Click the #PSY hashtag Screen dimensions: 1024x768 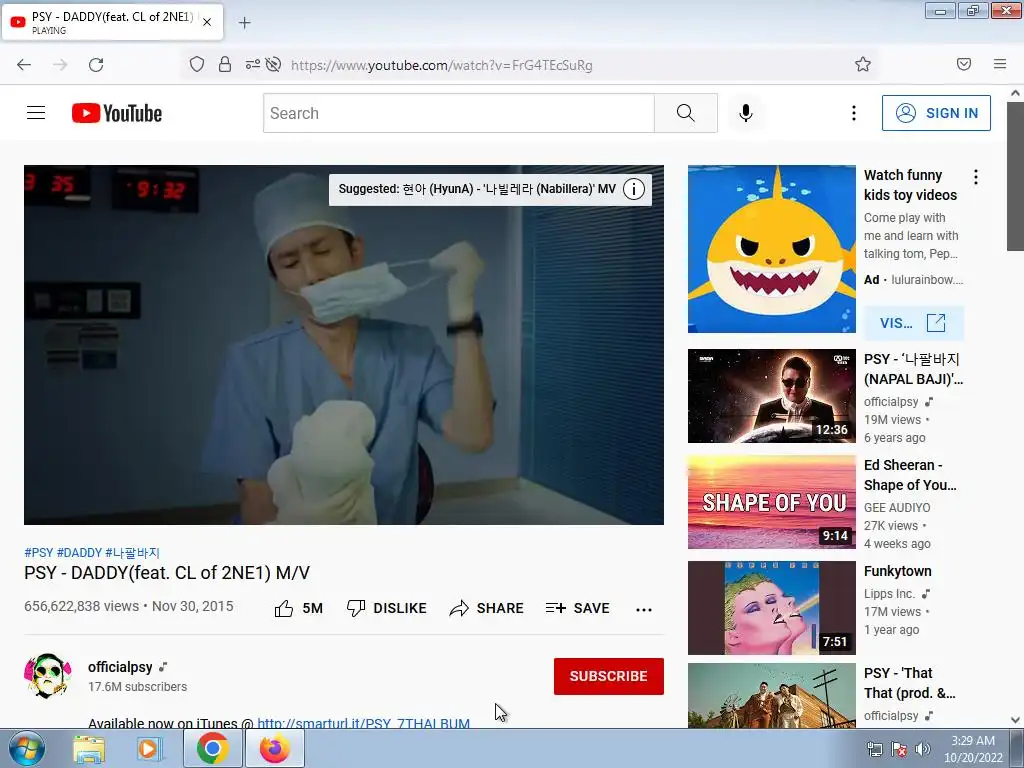(39, 552)
